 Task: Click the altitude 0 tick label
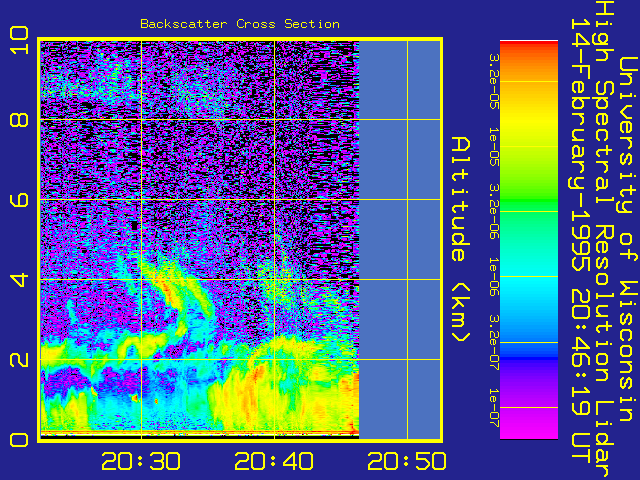[19, 440]
